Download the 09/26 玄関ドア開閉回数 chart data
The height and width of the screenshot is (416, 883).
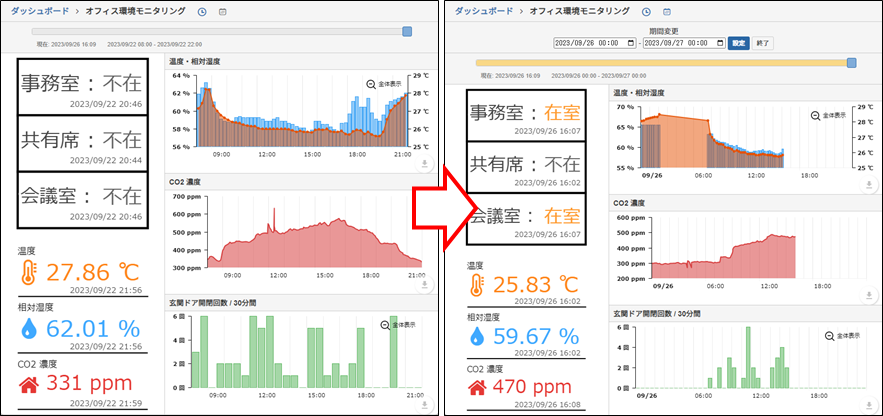click(869, 405)
